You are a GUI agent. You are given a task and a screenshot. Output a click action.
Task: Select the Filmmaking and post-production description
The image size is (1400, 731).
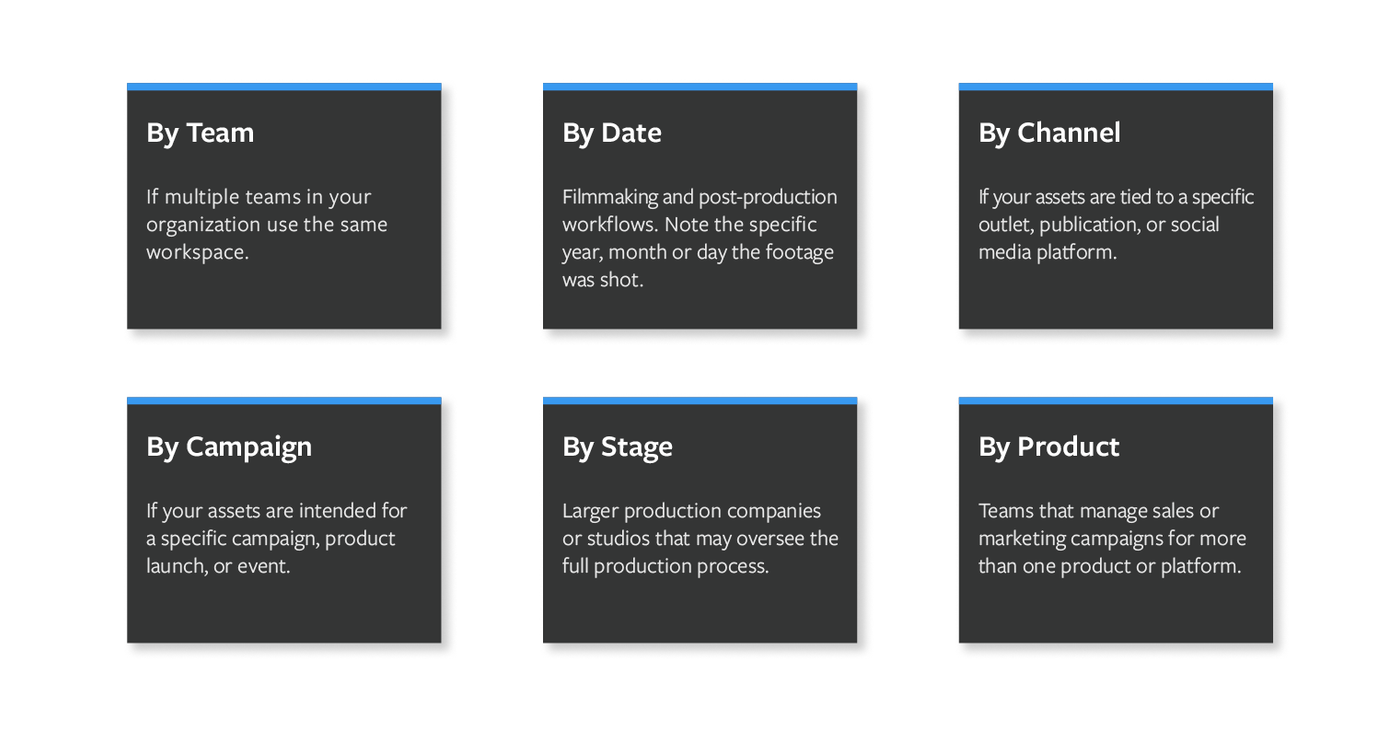click(x=700, y=238)
